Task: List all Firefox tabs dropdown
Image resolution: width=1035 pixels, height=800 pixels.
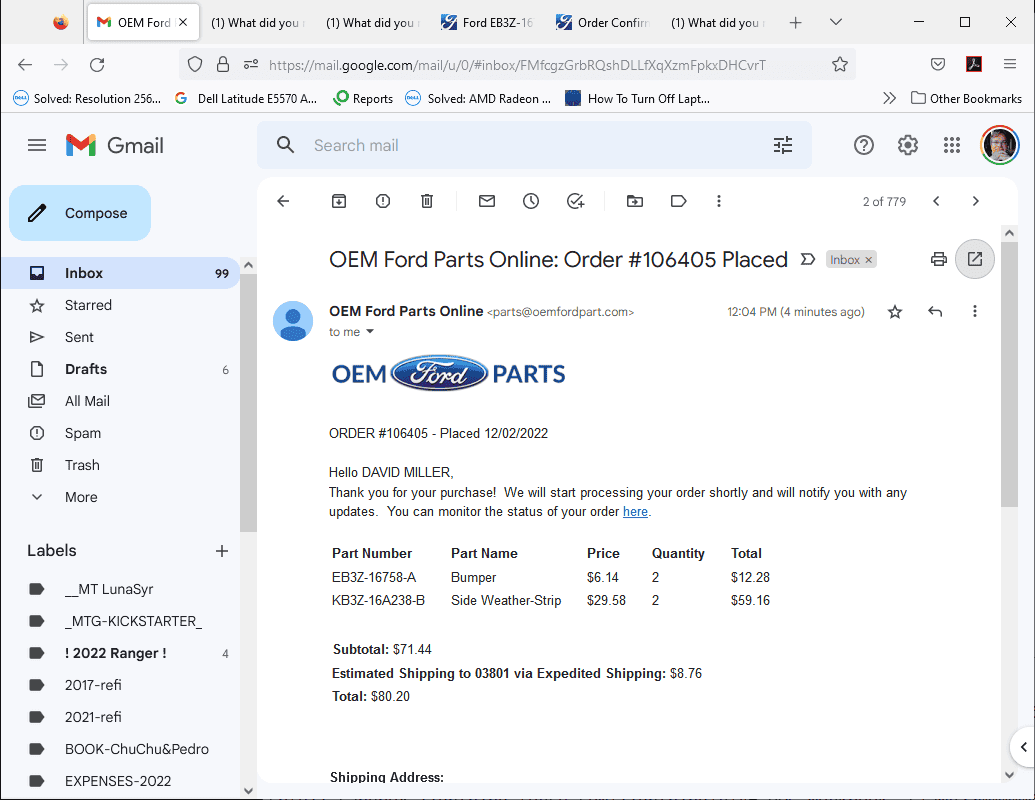Action: [x=836, y=22]
